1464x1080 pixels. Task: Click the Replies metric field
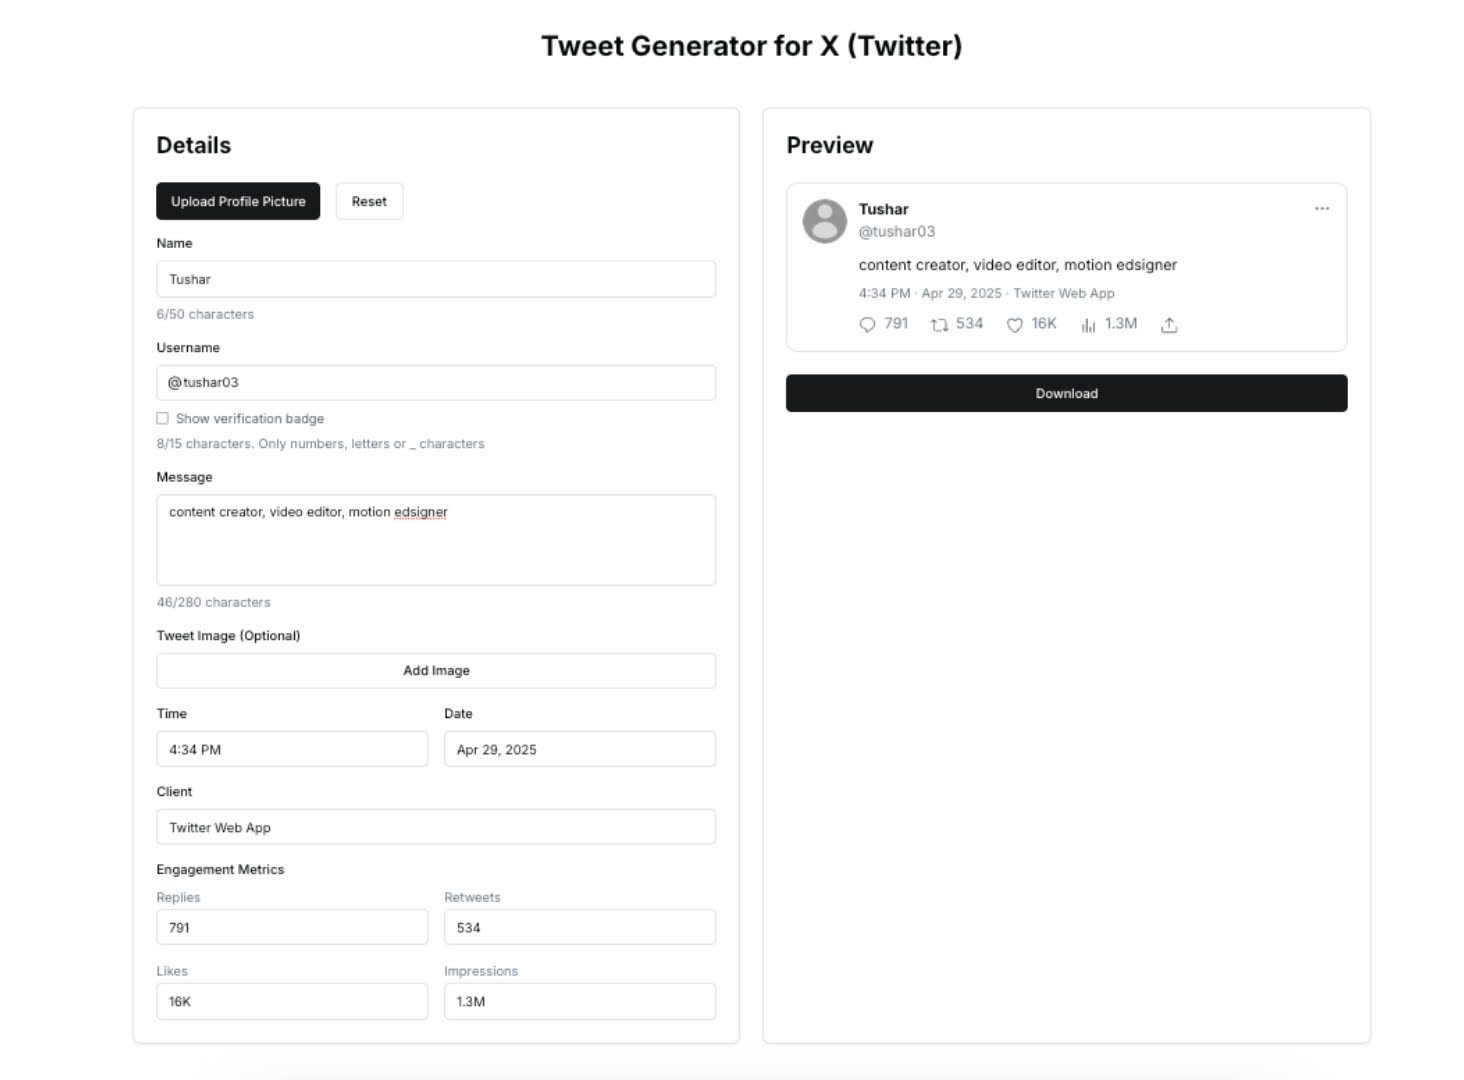pos(292,927)
